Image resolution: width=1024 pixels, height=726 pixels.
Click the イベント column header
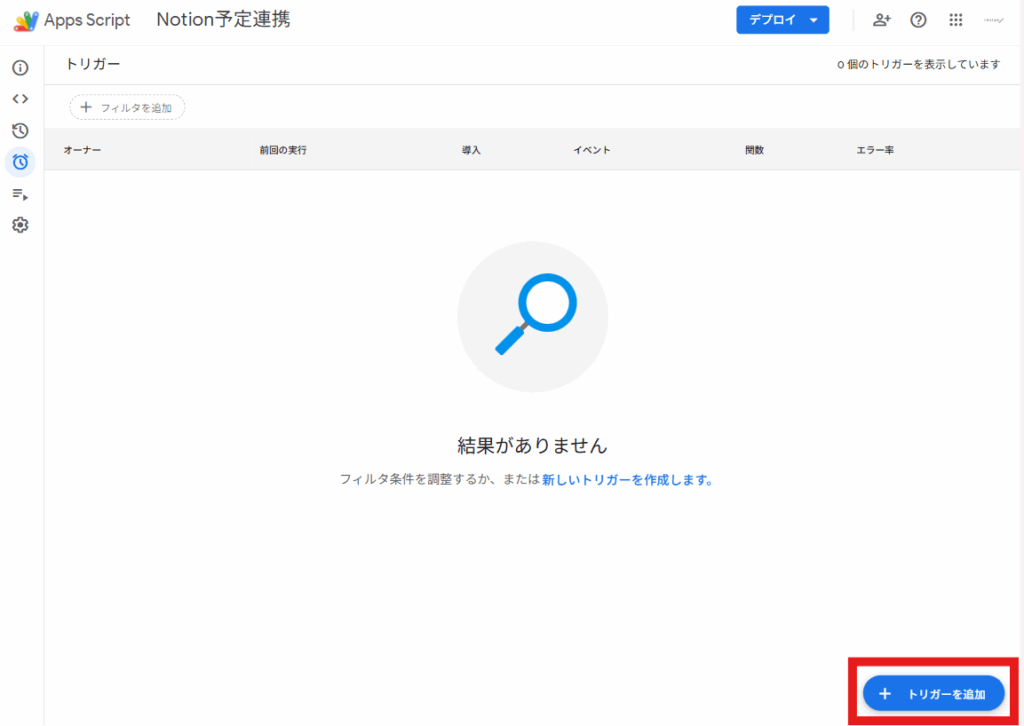[592, 150]
